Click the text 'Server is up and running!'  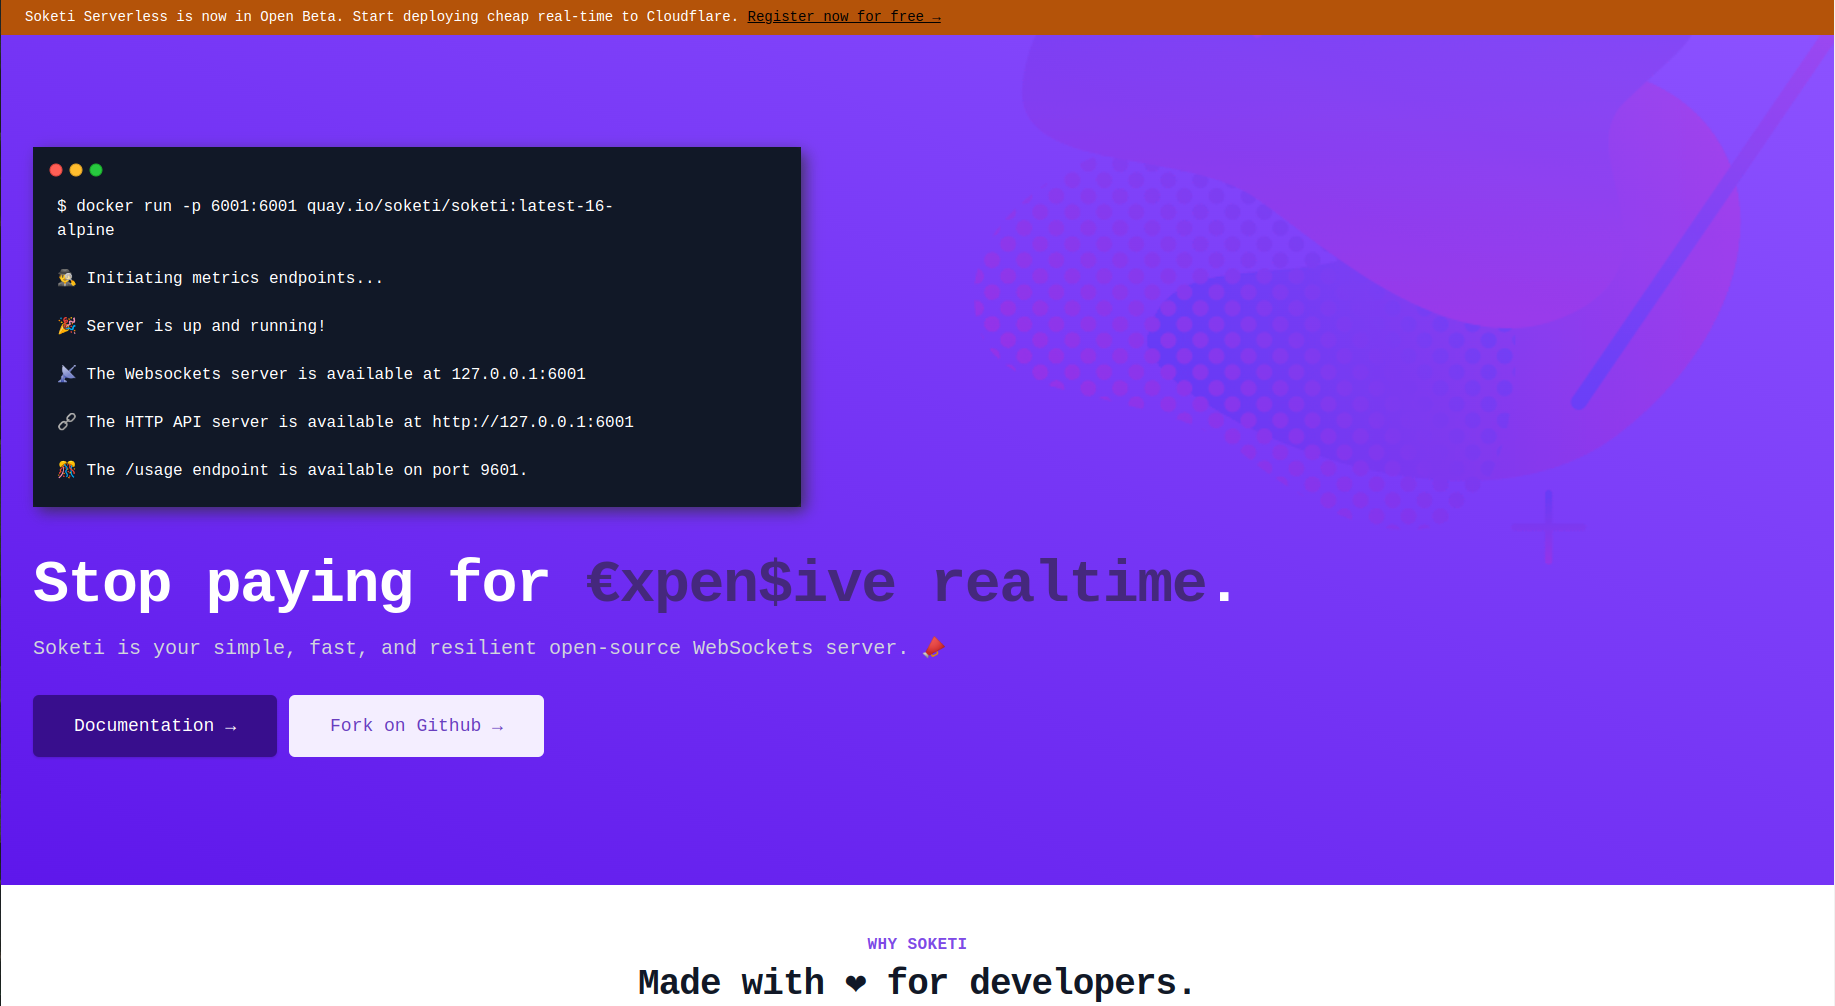click(206, 326)
